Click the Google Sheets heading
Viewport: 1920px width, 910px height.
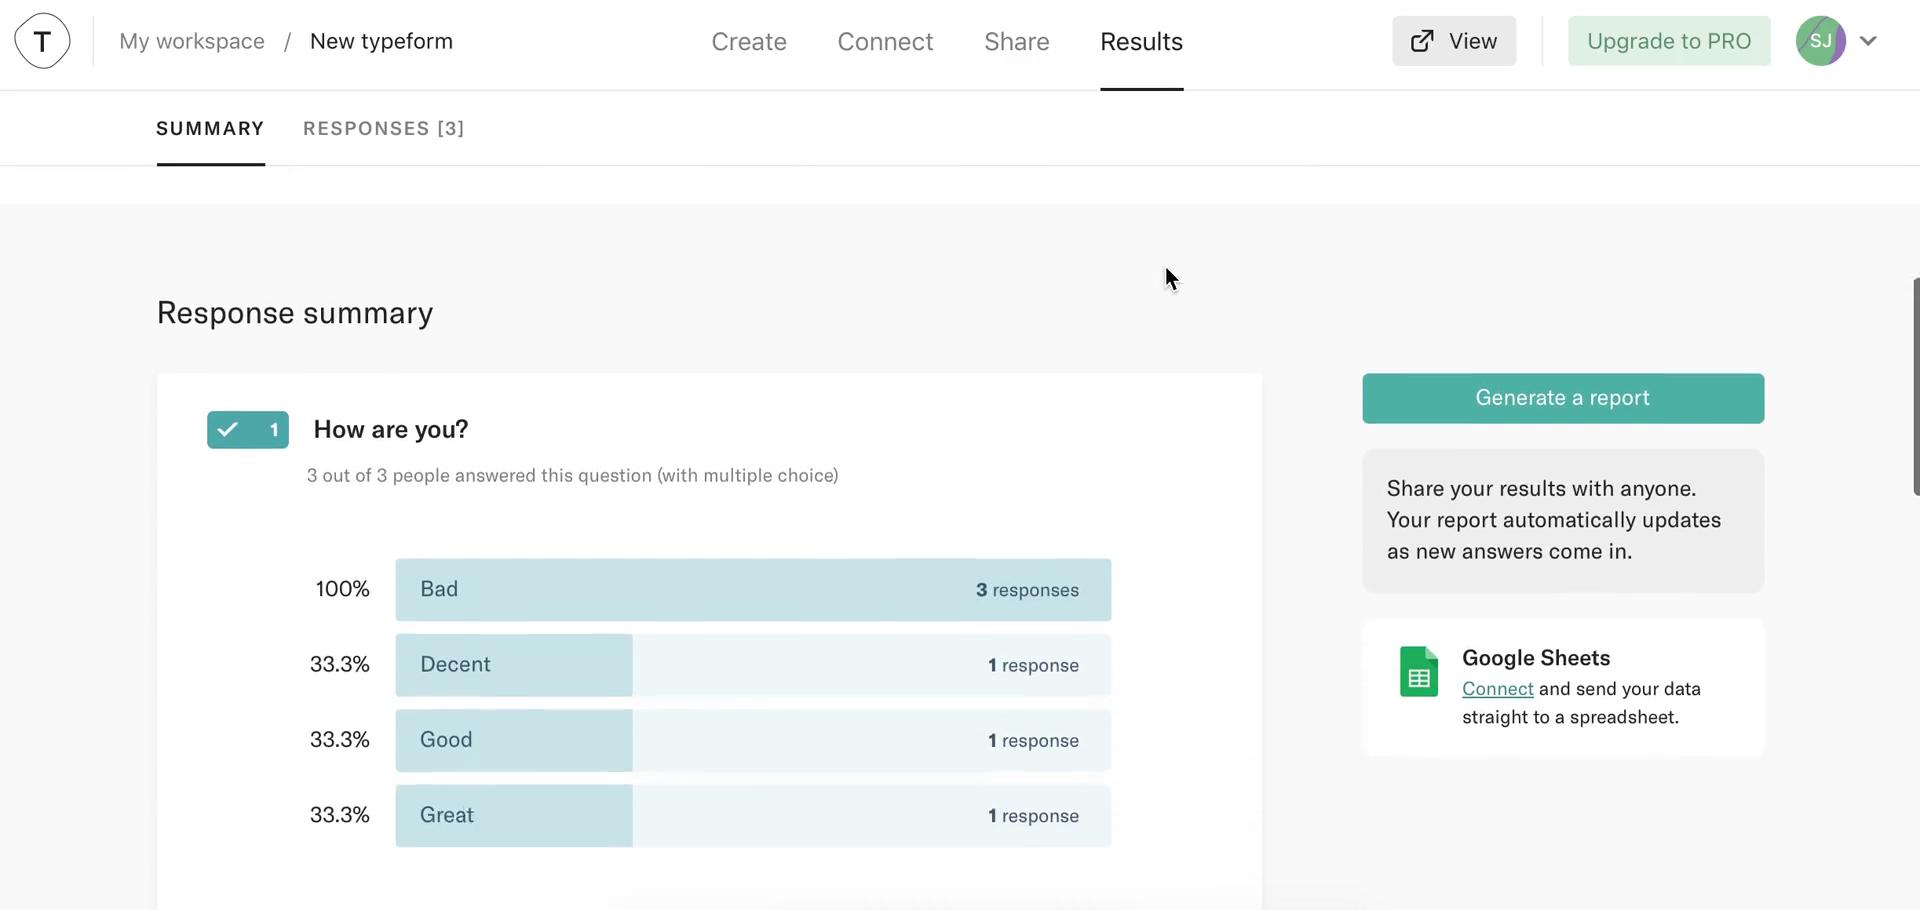1536,658
